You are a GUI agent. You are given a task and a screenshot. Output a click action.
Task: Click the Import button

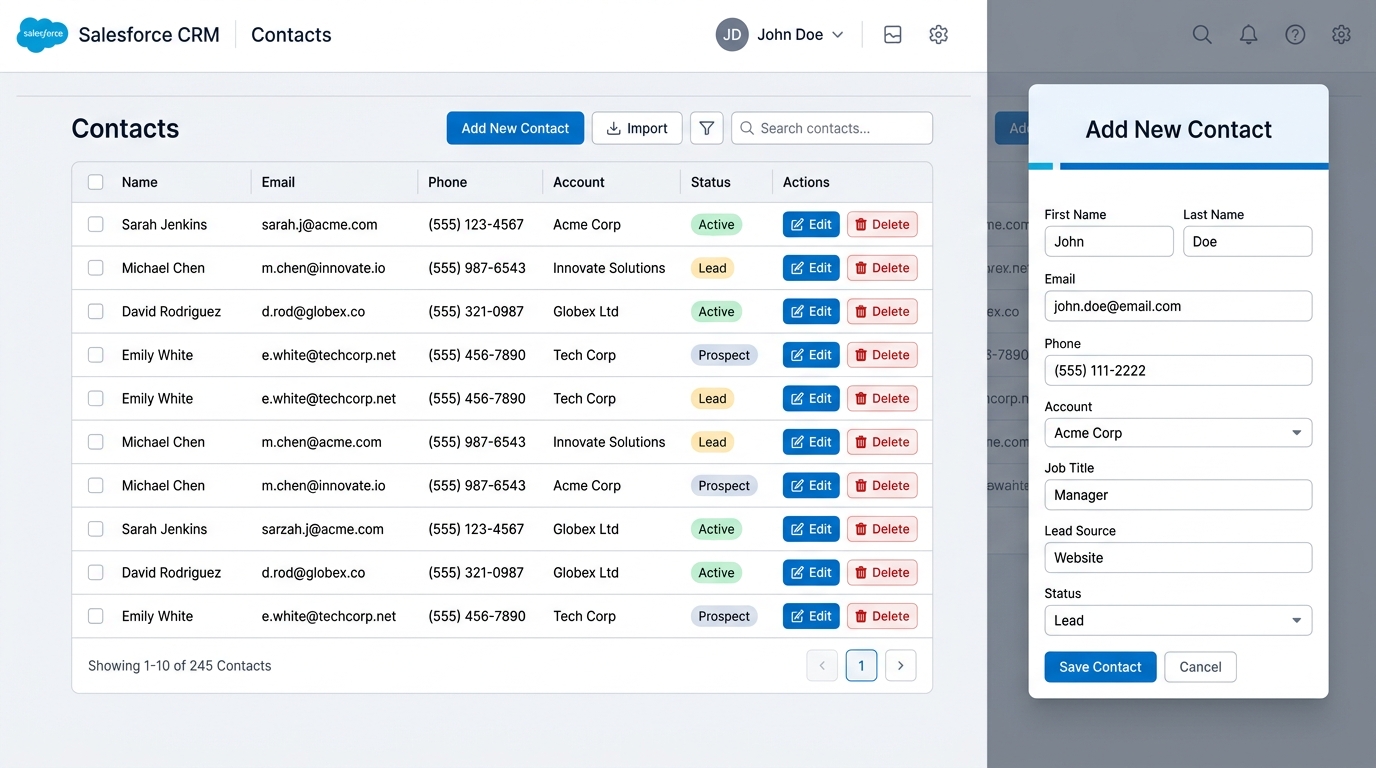pyautogui.click(x=637, y=128)
